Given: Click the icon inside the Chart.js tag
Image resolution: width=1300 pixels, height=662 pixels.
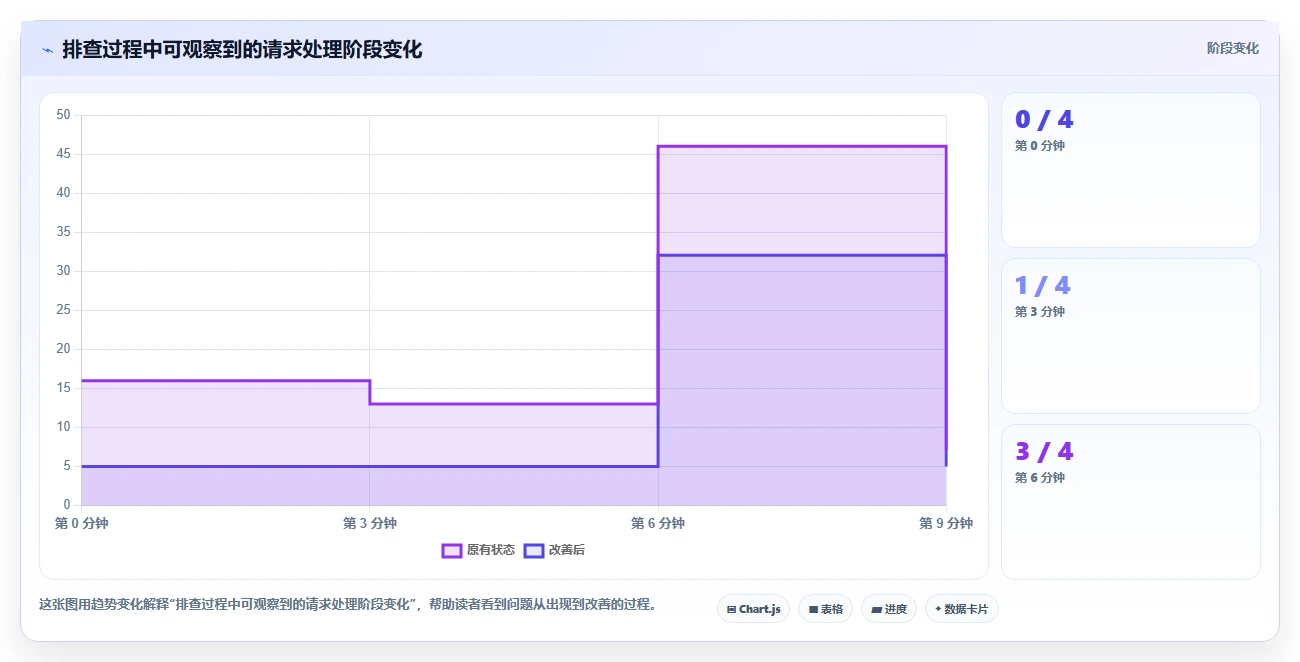Looking at the screenshot, I should coord(732,609).
